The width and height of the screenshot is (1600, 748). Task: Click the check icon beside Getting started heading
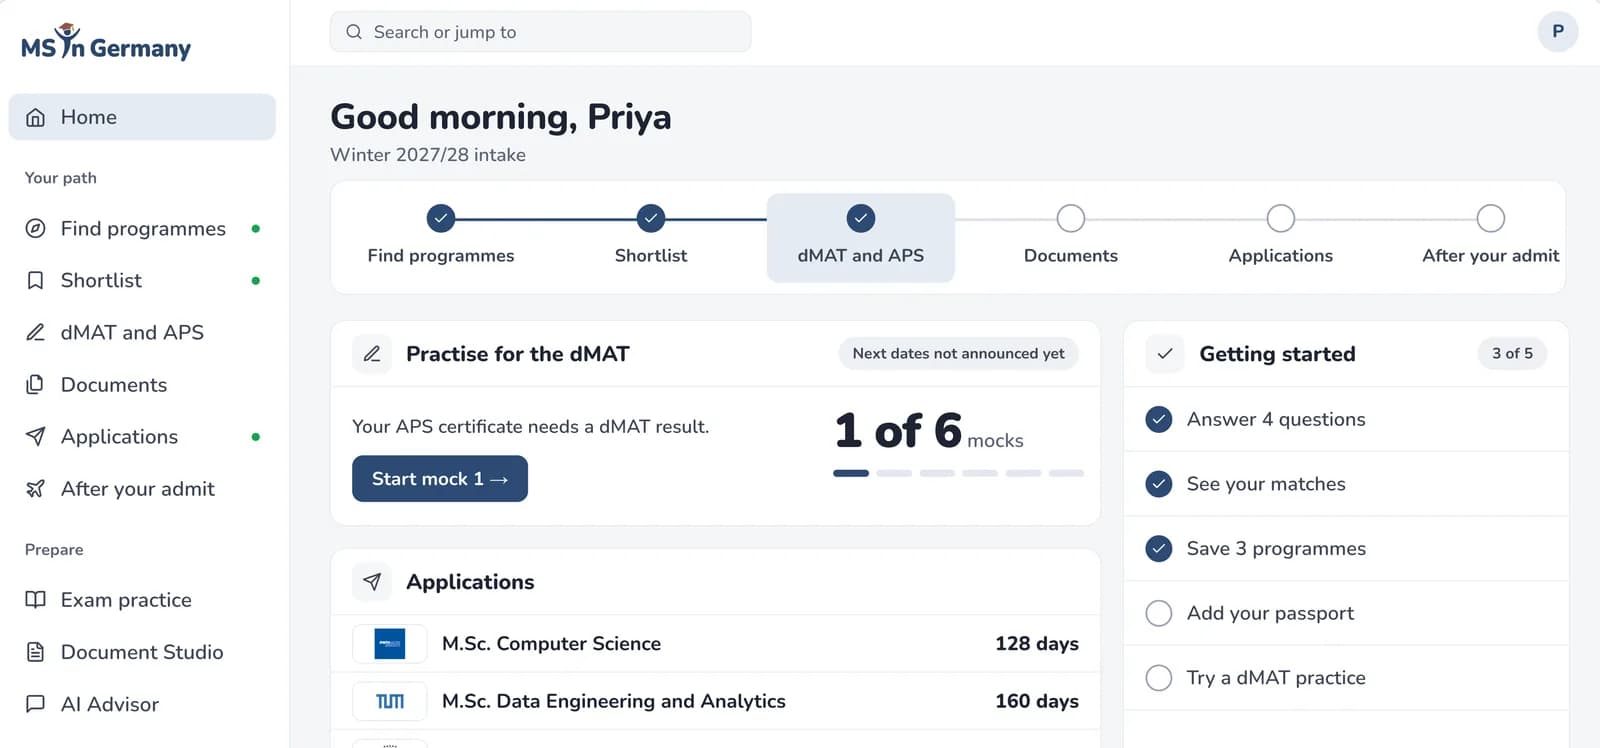[x=1165, y=354]
